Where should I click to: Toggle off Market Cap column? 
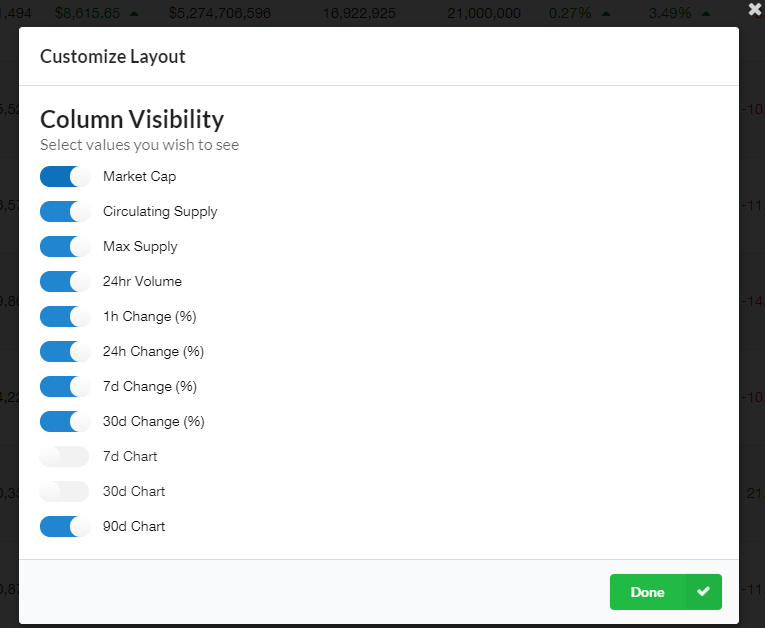coord(65,177)
